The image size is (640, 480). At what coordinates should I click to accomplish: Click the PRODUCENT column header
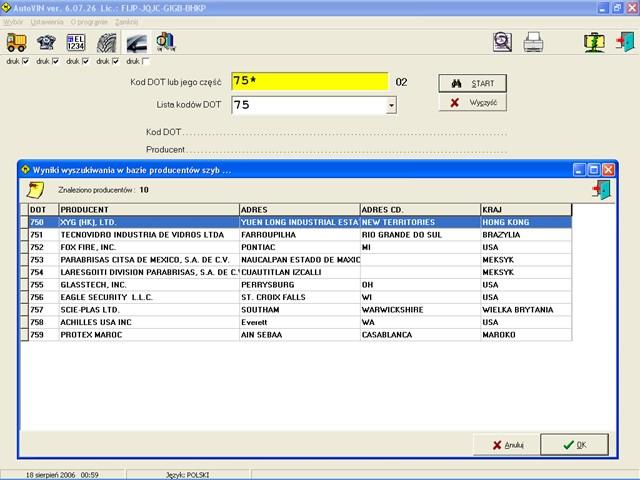click(x=149, y=210)
